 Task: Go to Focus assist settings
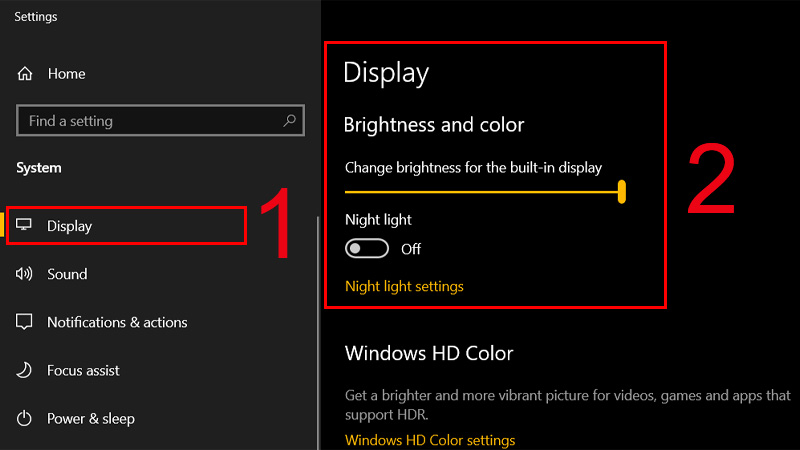(x=83, y=370)
